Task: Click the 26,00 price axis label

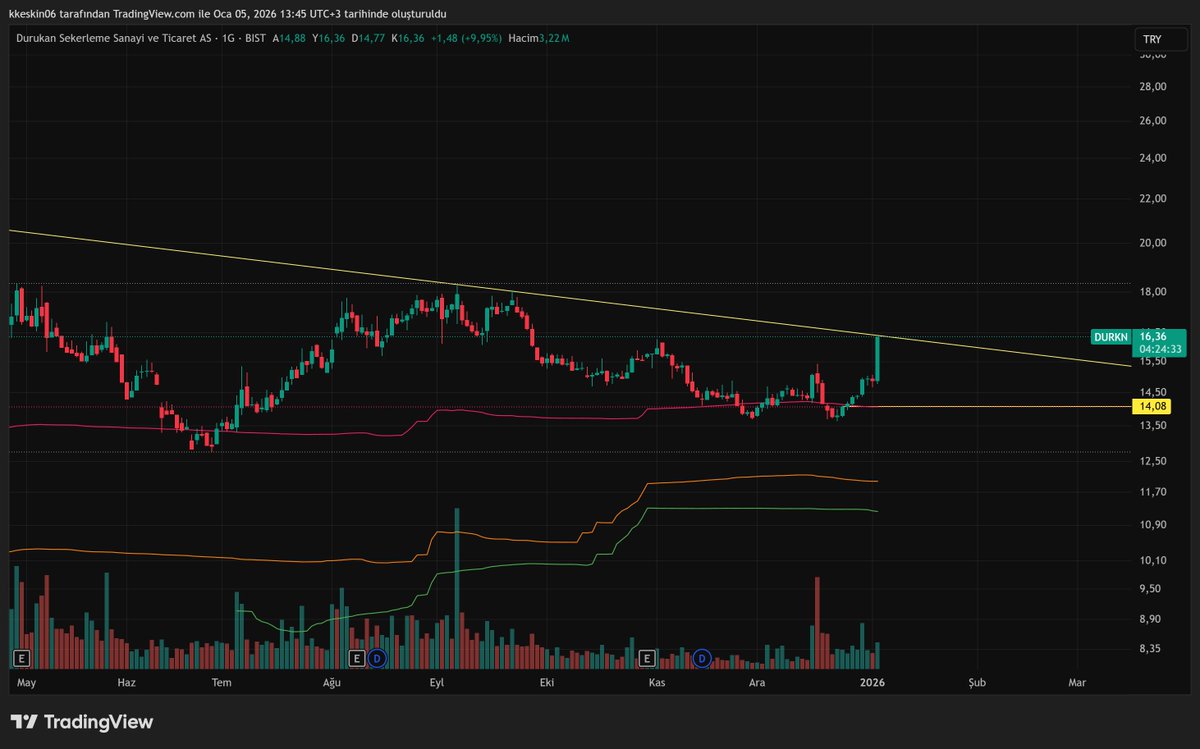Action: coord(1153,121)
